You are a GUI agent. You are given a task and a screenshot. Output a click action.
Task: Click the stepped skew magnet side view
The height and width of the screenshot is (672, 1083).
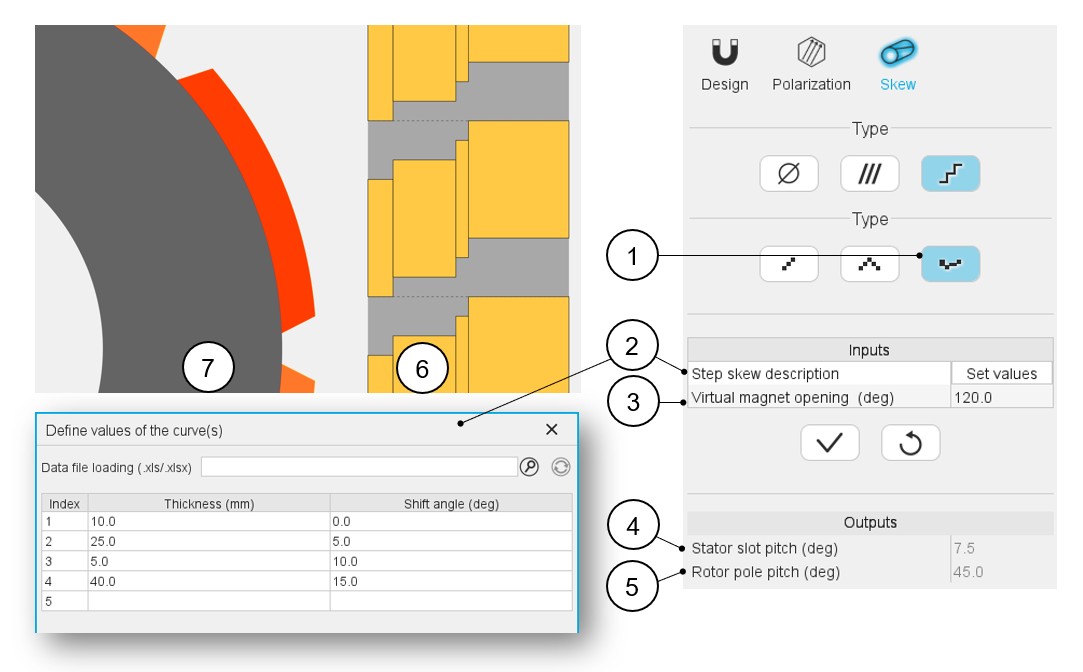click(468, 209)
